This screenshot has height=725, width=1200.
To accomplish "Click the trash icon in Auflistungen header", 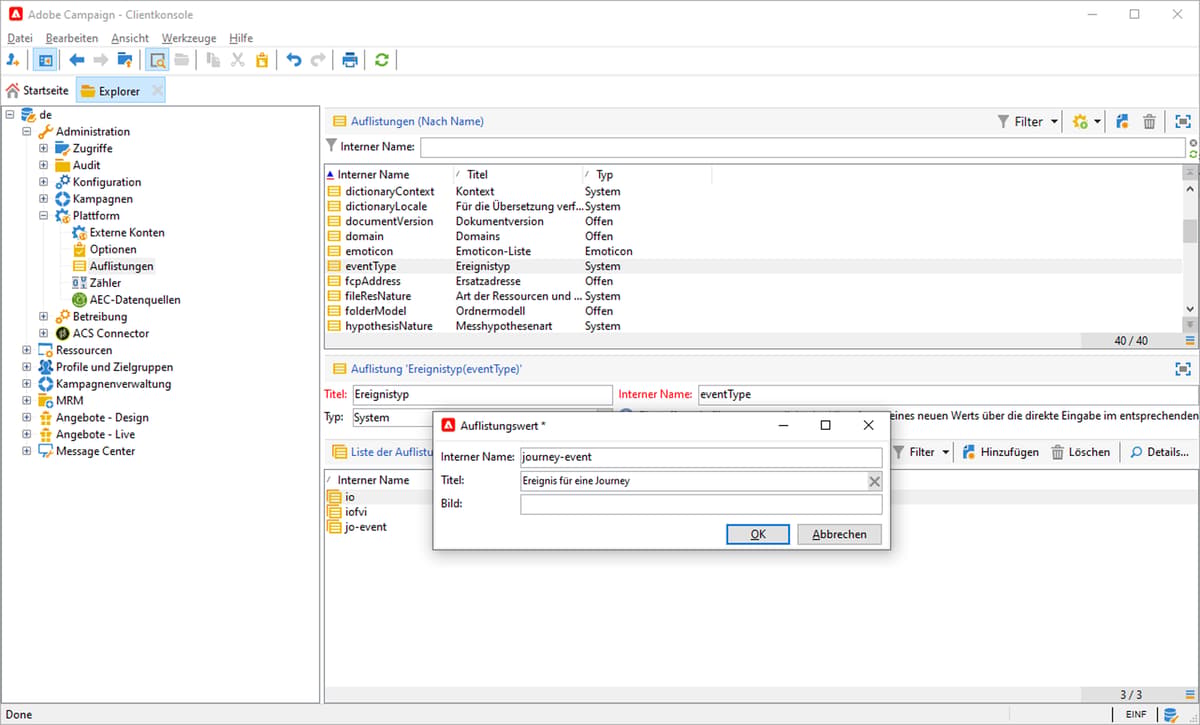I will tap(1150, 121).
